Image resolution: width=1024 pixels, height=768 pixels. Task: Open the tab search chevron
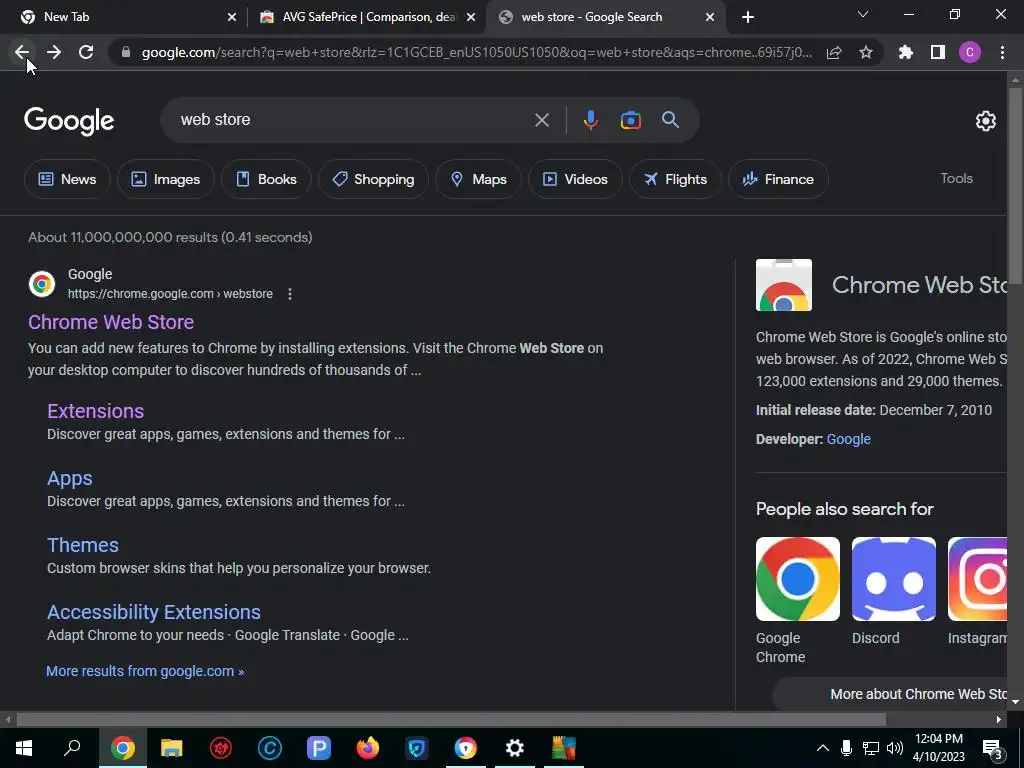click(x=863, y=14)
